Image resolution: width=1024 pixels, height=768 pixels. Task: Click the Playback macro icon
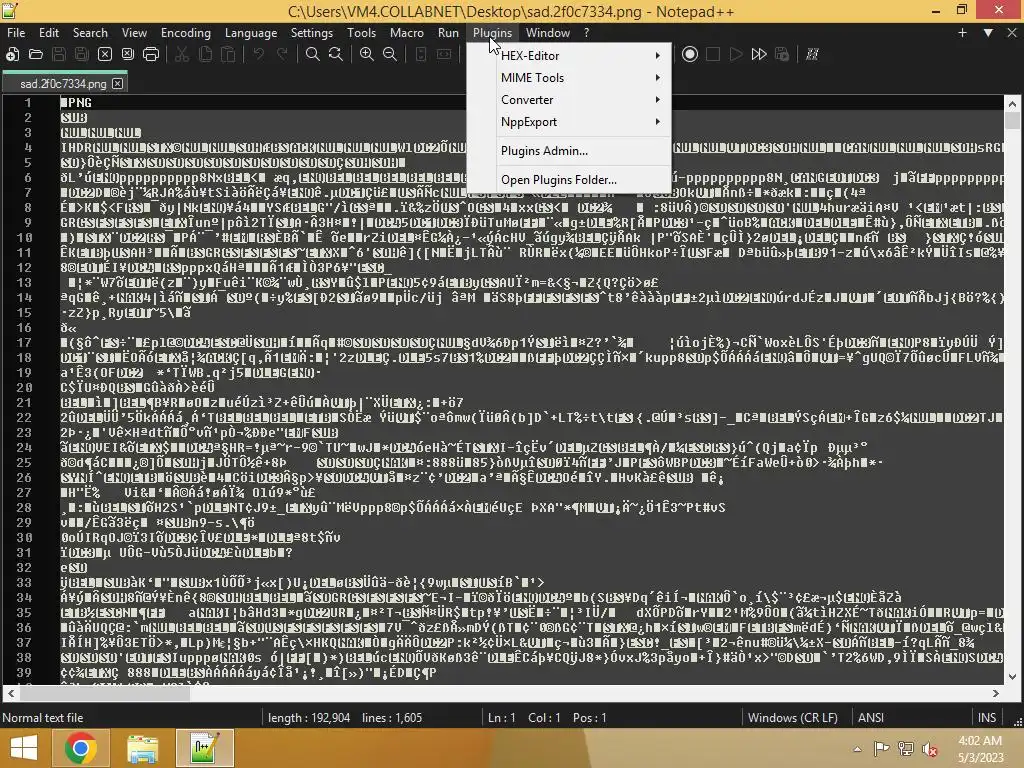tap(736, 54)
